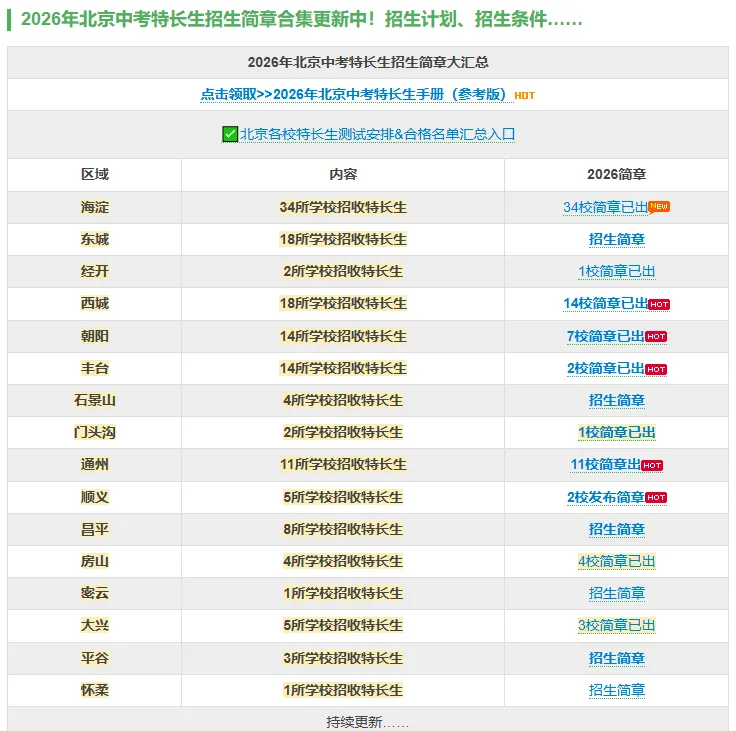Select the 通州 district cell
This screenshot has height=731, width=736.
(94, 464)
